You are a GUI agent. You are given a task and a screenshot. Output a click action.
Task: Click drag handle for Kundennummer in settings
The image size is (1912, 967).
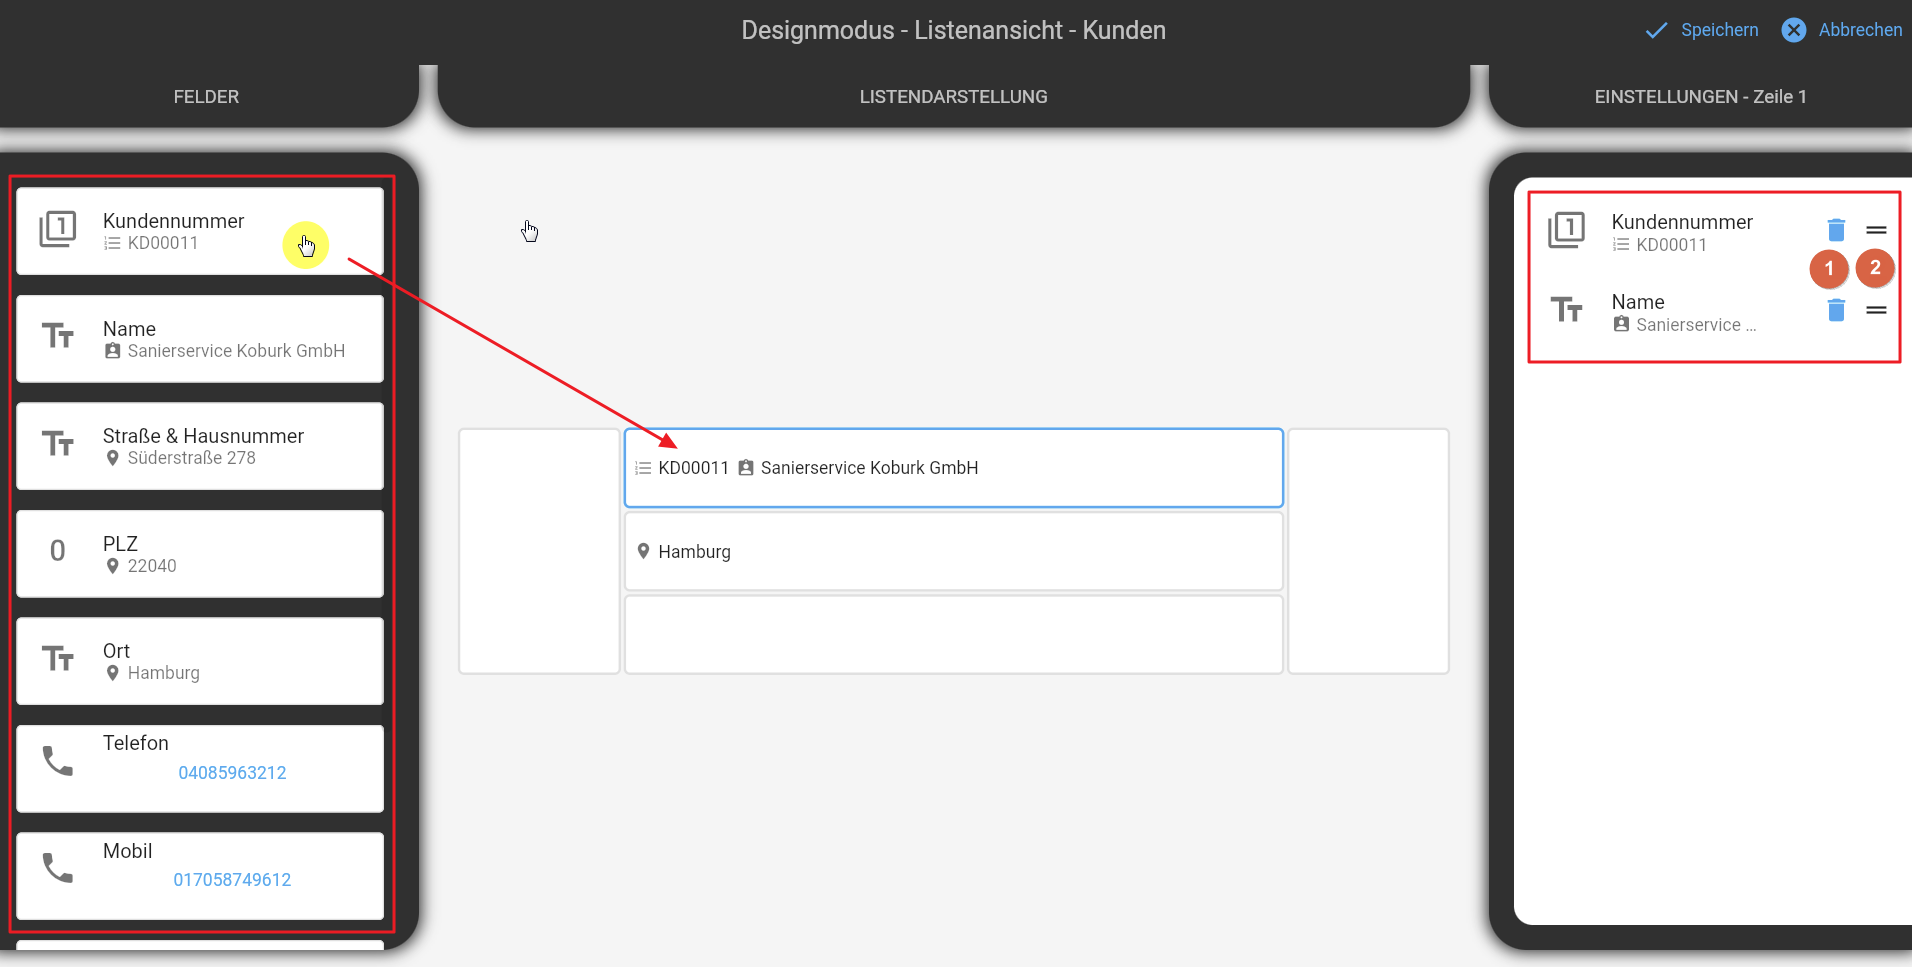[x=1876, y=230]
